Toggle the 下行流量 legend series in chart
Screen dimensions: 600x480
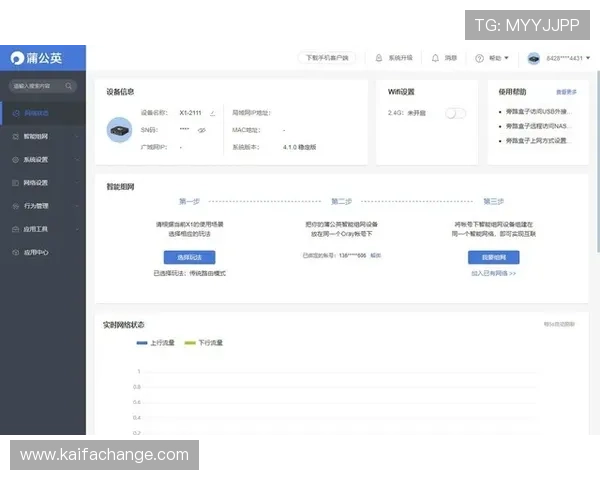click(x=204, y=342)
